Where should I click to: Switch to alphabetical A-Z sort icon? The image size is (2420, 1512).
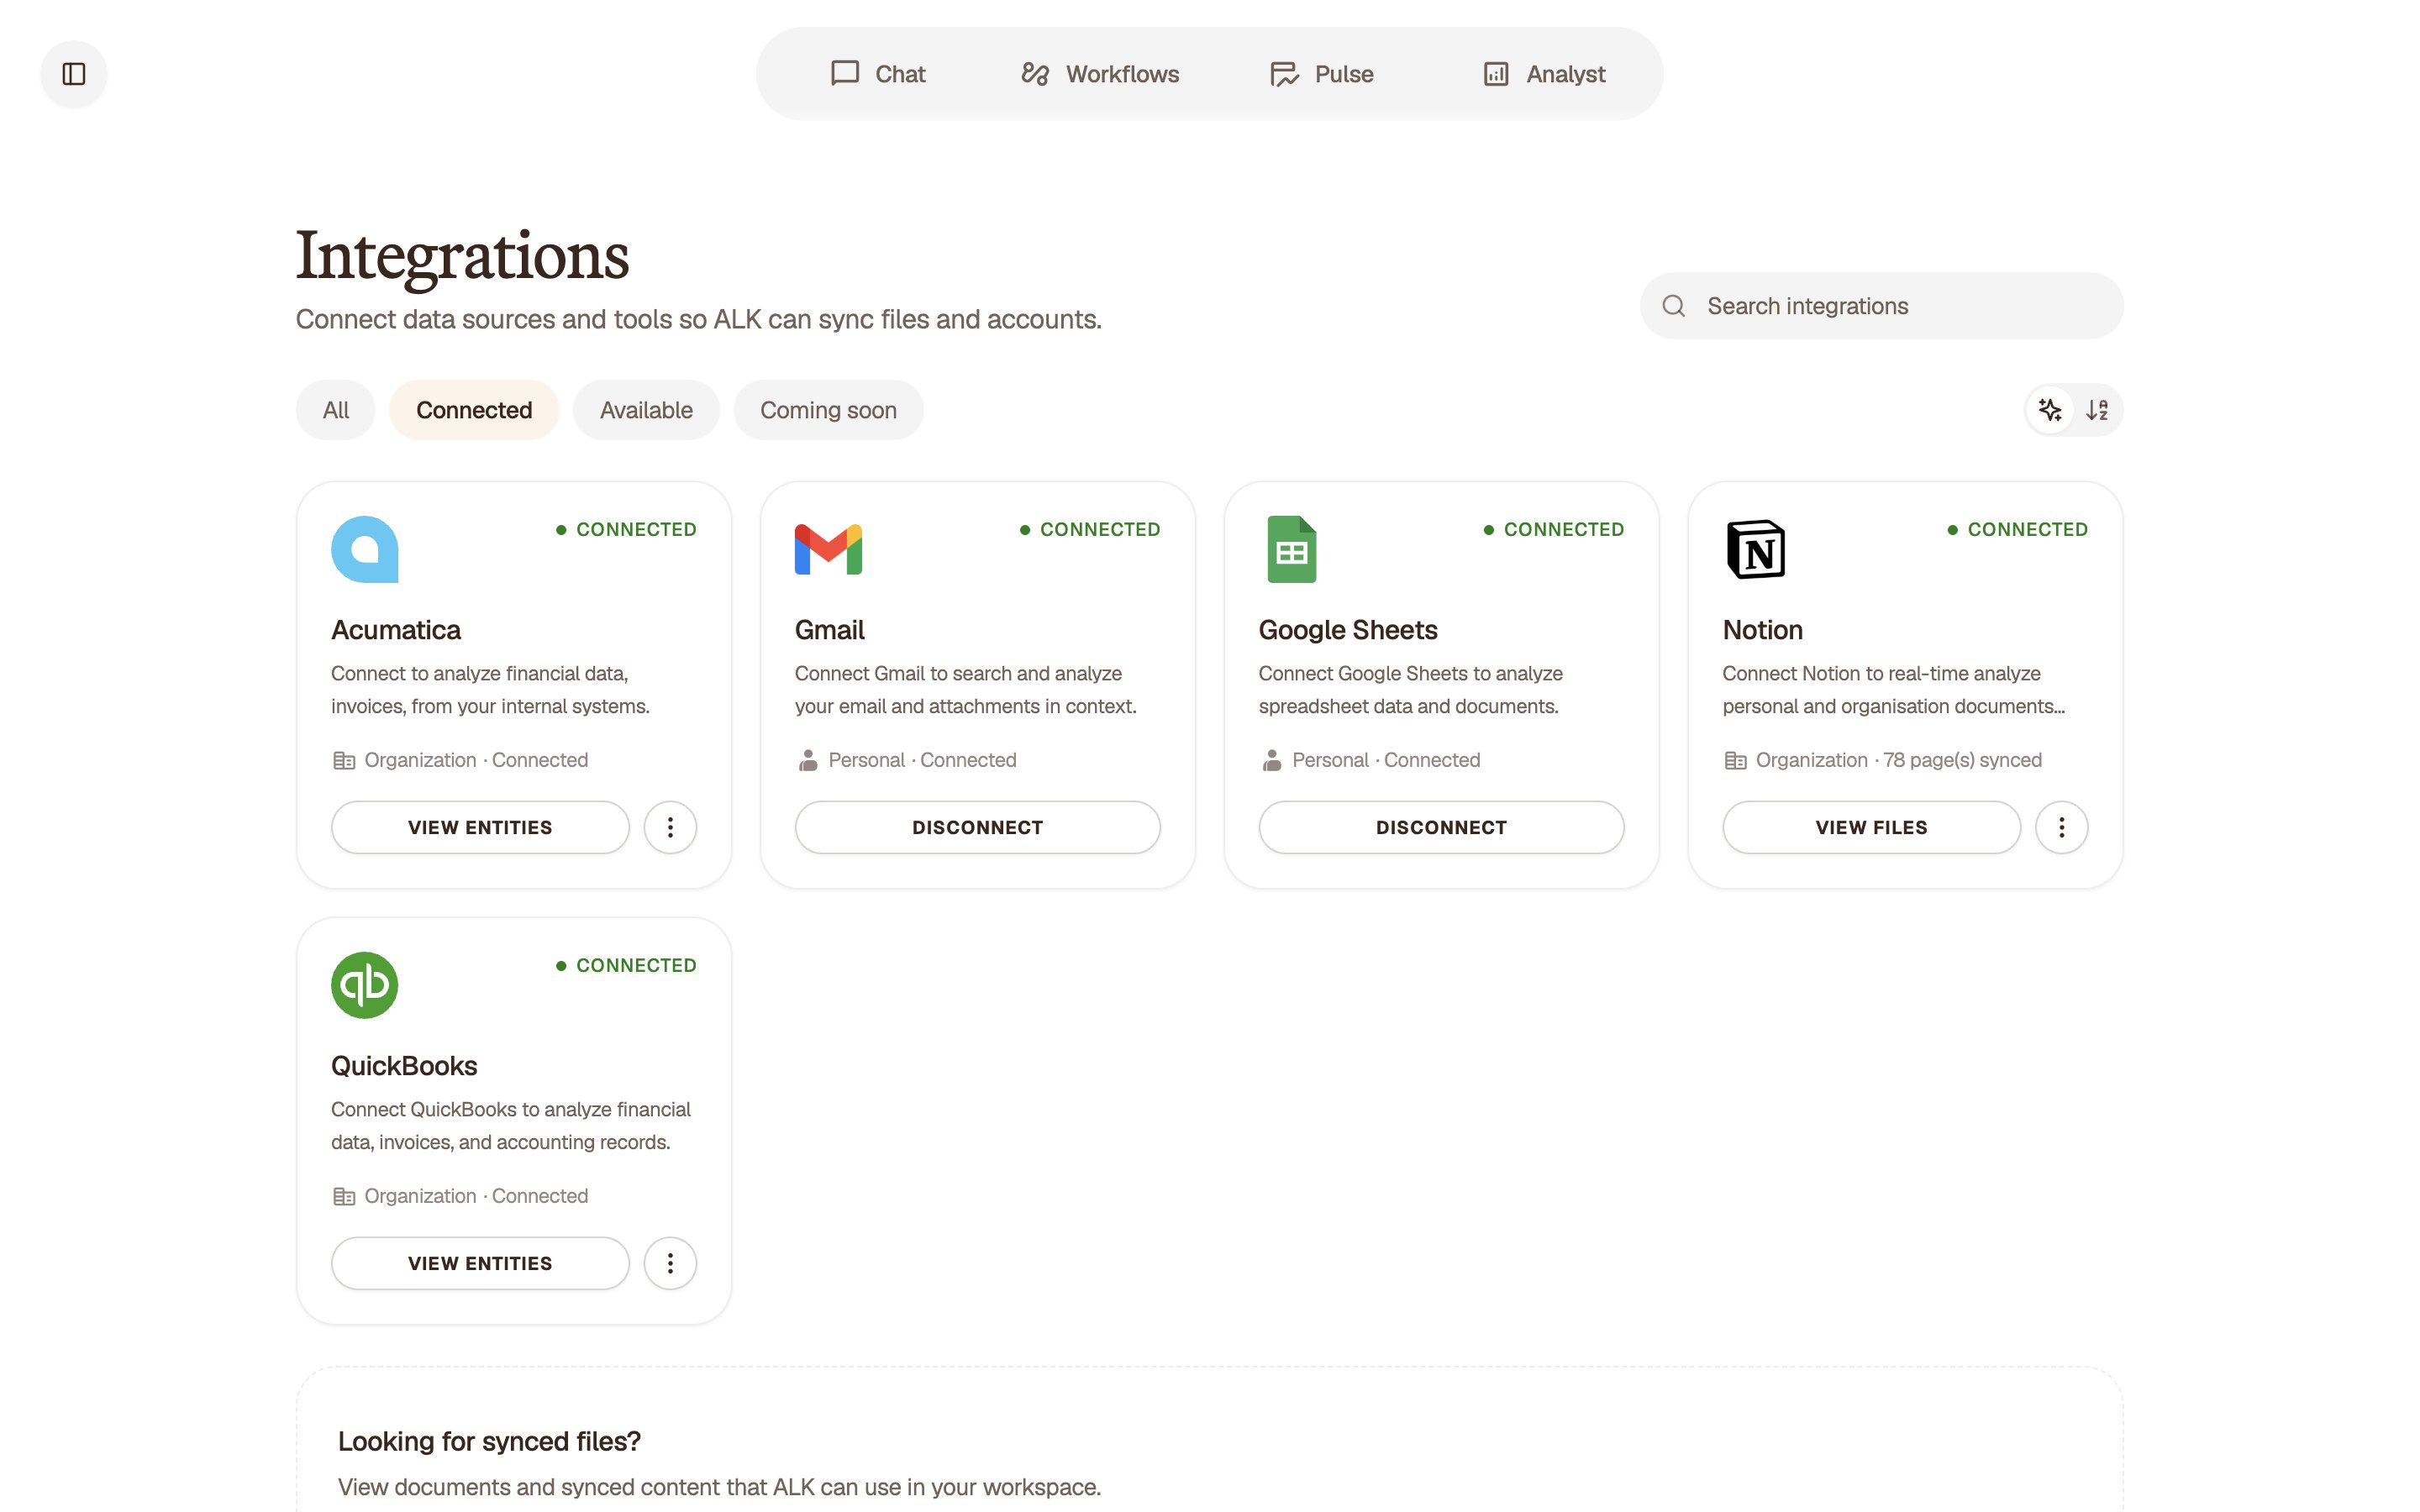click(x=2097, y=410)
